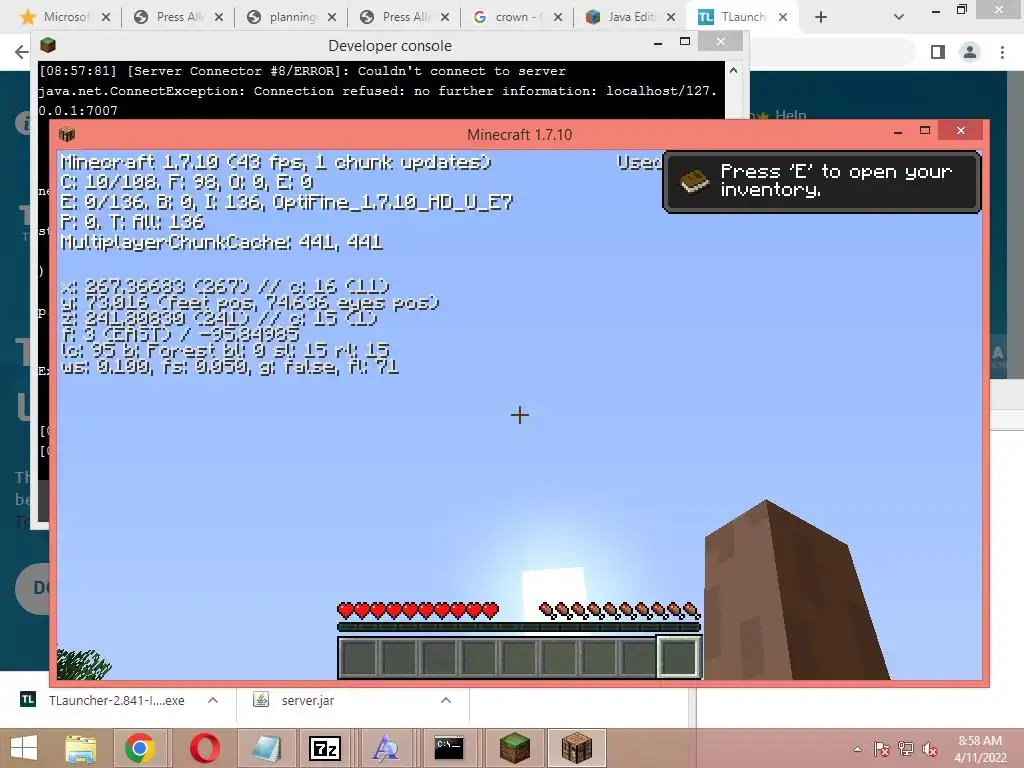The image size is (1024, 768).
Task: Open a new browser tab
Action: (821, 17)
